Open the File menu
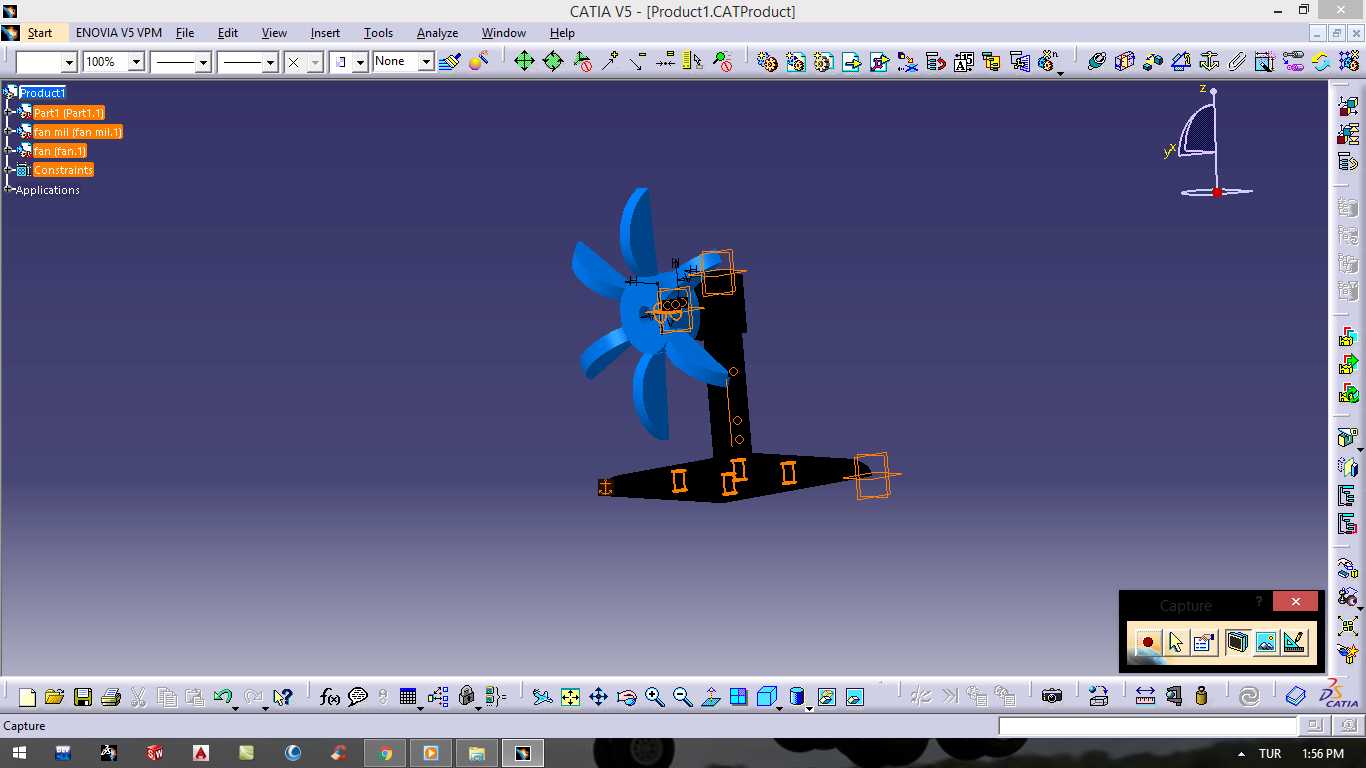This screenshot has width=1366, height=768. pos(185,33)
